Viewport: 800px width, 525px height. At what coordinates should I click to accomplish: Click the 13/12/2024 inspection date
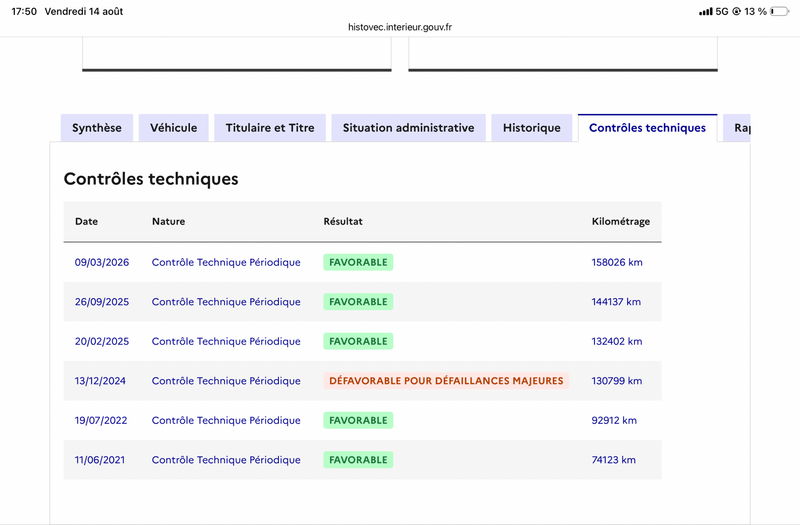click(x=100, y=381)
